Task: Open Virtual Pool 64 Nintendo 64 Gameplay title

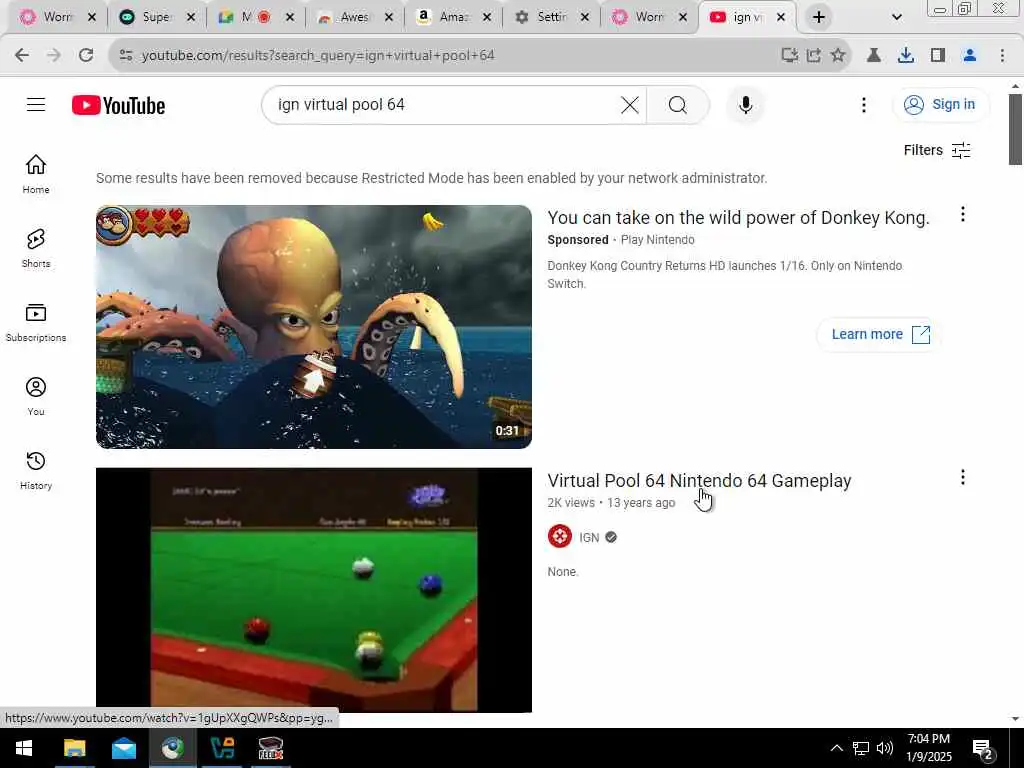Action: click(x=699, y=481)
